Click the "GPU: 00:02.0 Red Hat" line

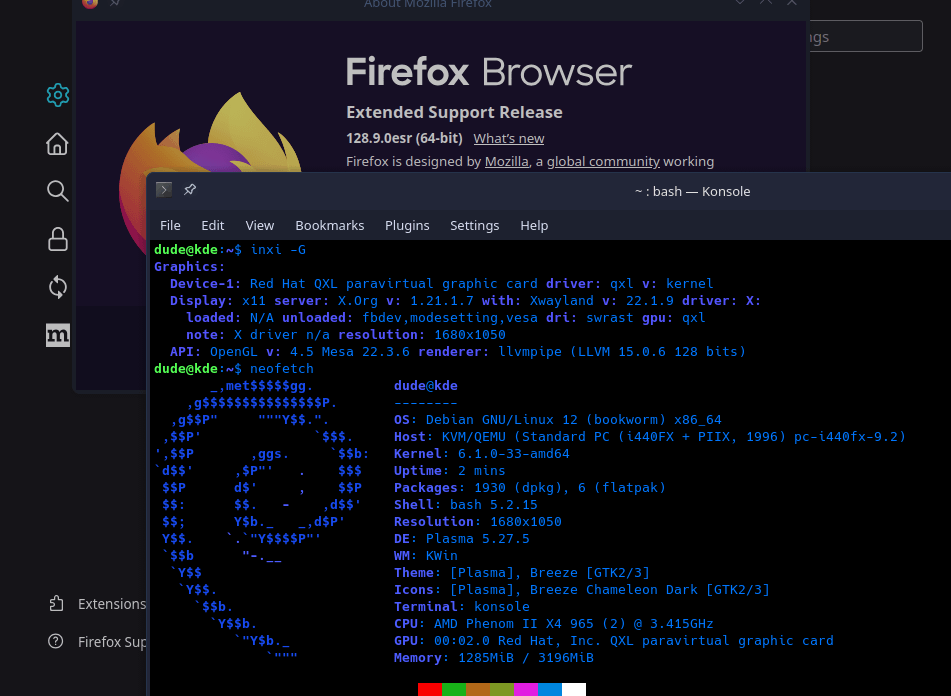click(614, 640)
